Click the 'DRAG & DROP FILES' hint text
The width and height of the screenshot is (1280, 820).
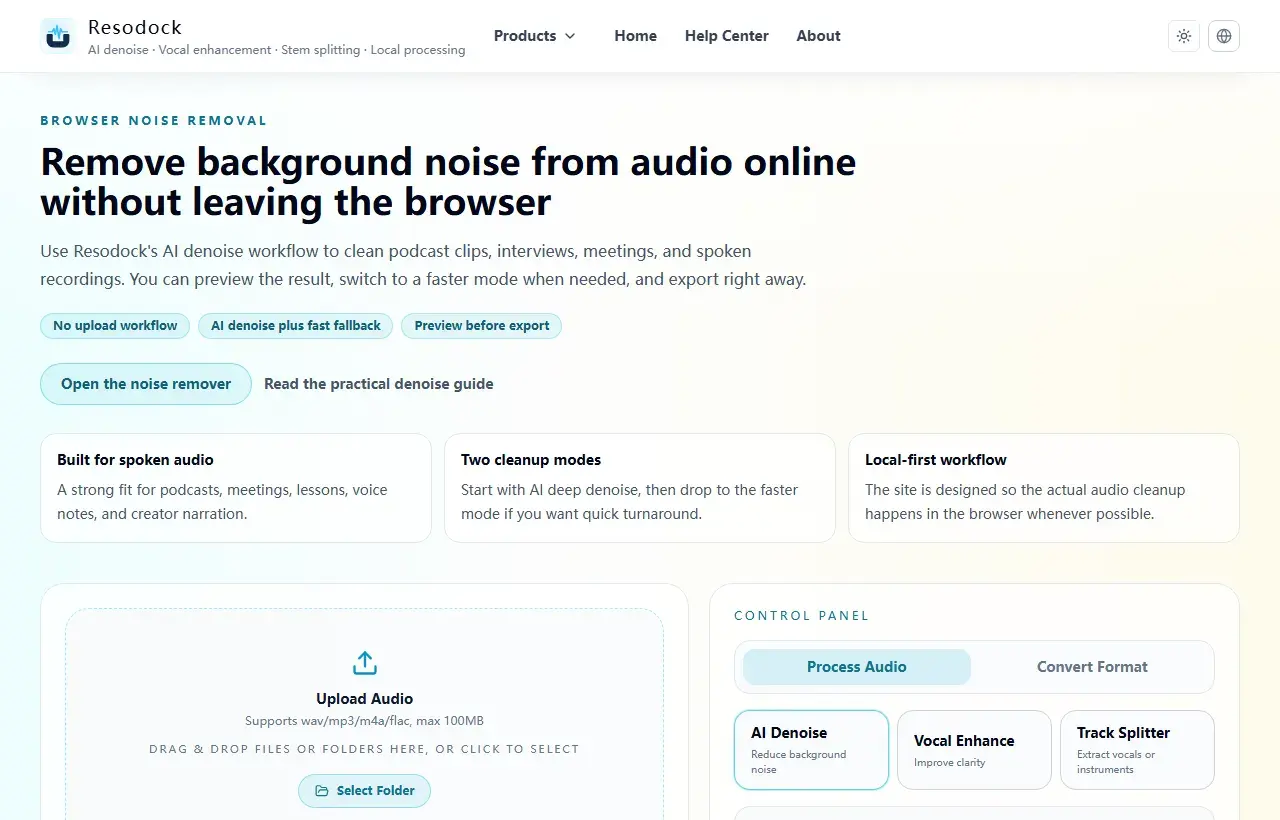364,749
